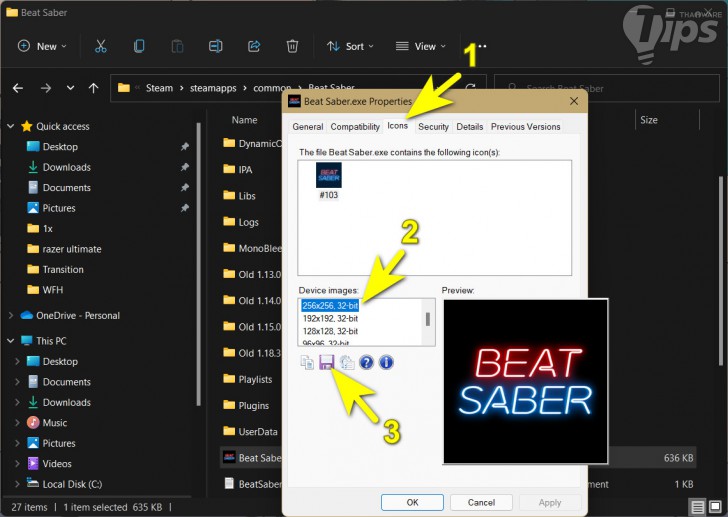This screenshot has width=728, height=517.
Task: Click the blue info icon
Action: point(386,362)
